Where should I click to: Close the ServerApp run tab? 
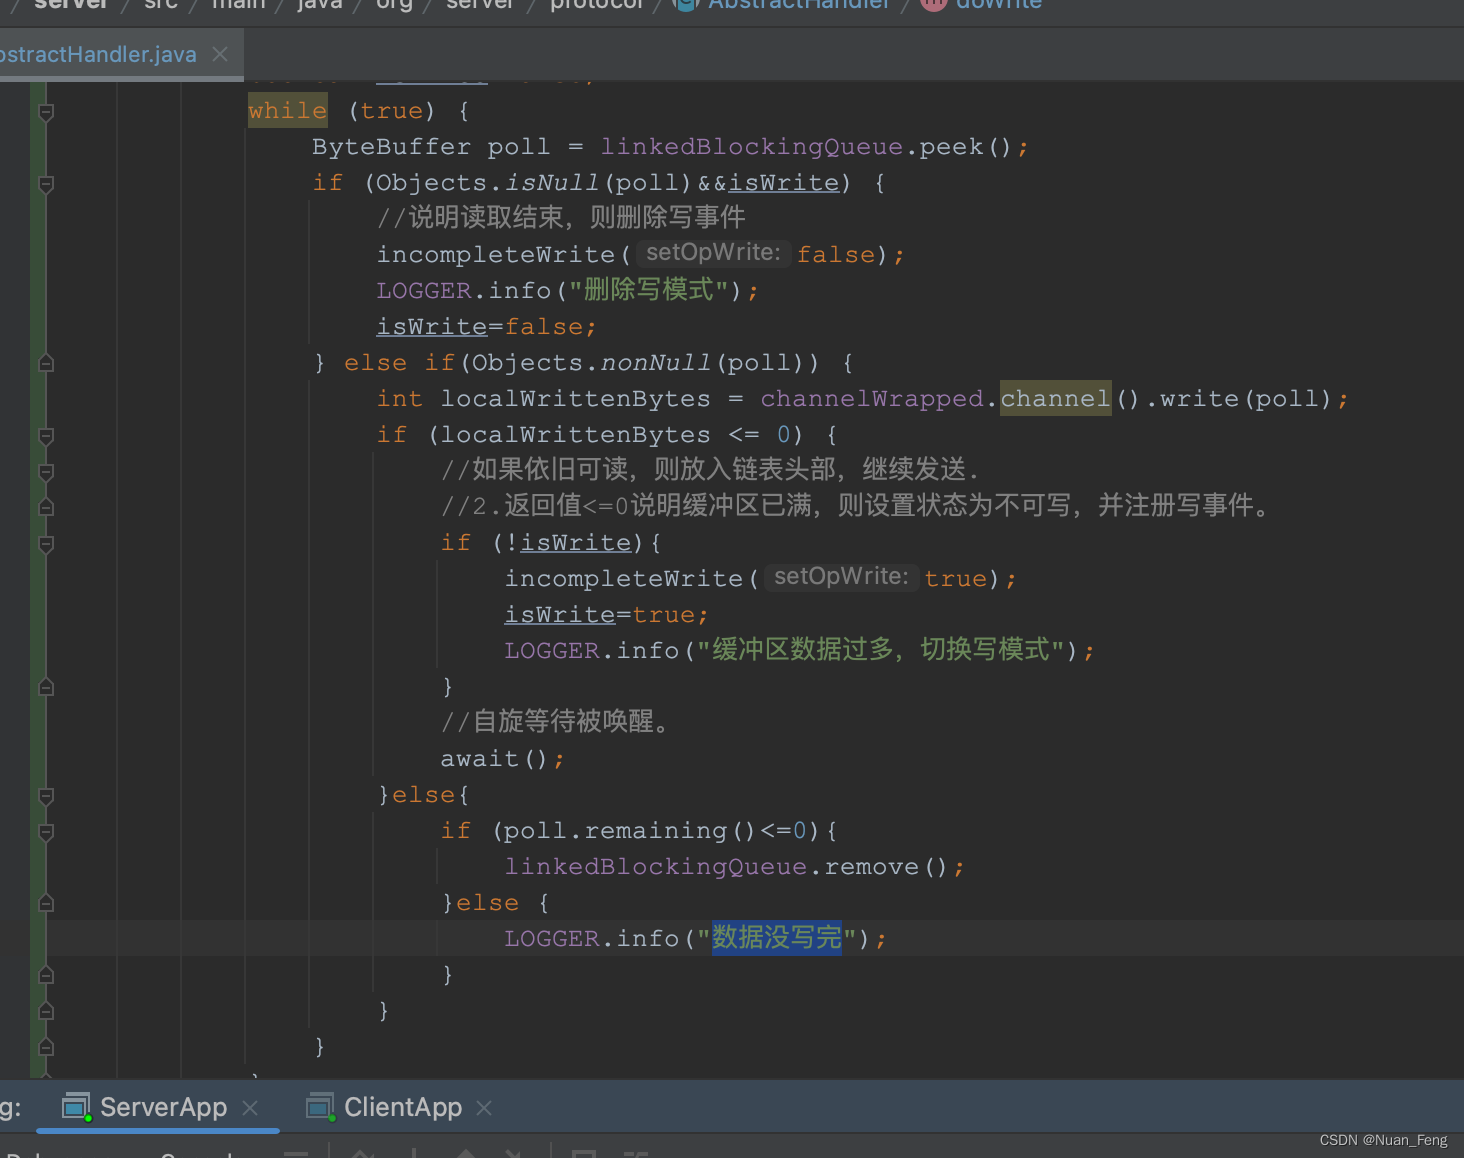(x=250, y=1108)
